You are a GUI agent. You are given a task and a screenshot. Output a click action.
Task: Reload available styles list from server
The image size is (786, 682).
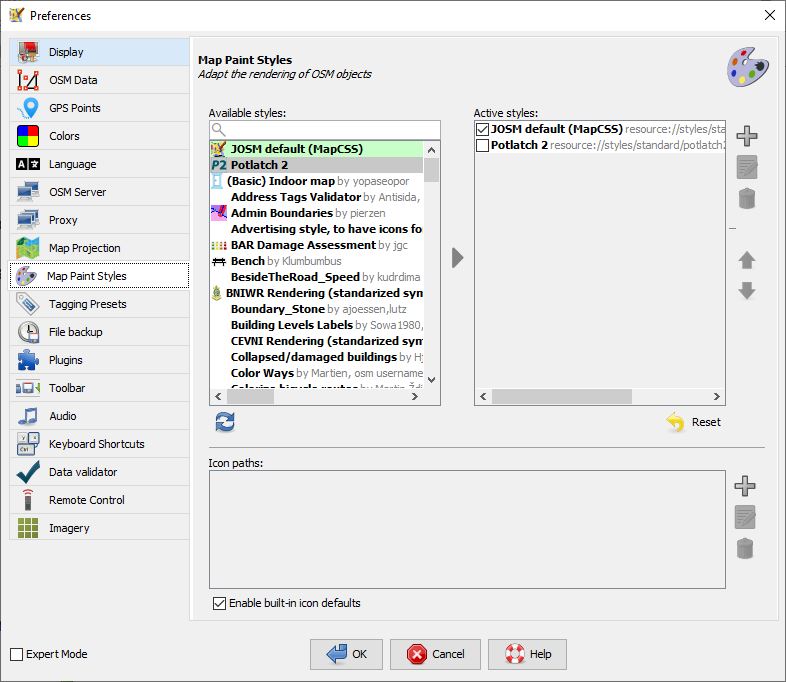click(x=225, y=422)
